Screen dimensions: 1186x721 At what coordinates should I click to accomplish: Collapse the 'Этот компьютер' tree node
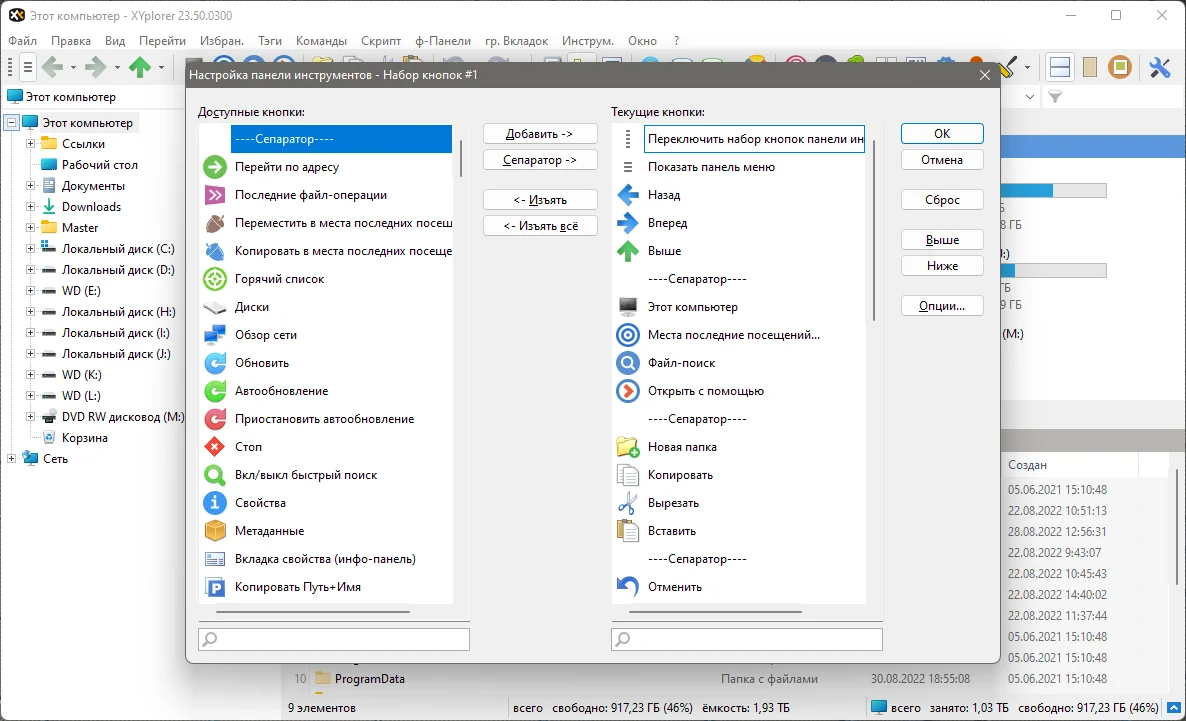point(11,123)
